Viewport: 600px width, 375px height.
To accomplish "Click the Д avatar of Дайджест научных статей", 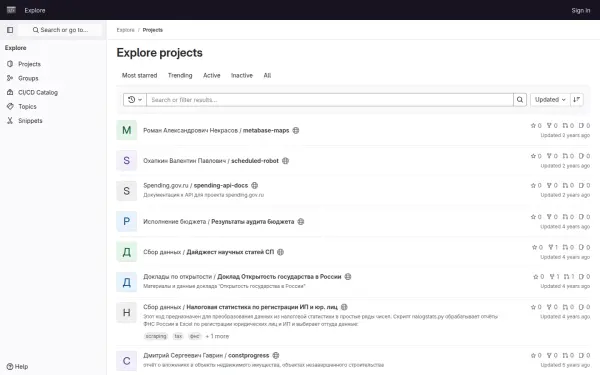I will click(x=127, y=252).
